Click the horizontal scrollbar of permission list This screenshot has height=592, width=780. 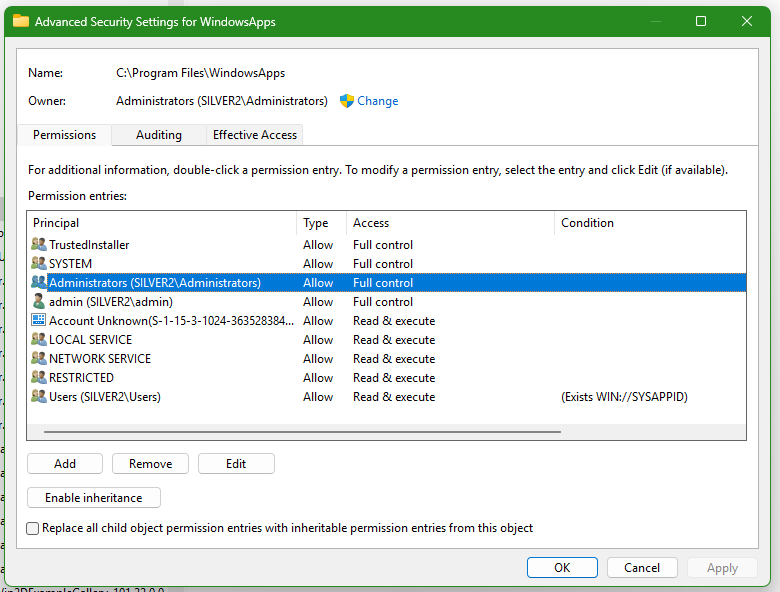[x=302, y=432]
